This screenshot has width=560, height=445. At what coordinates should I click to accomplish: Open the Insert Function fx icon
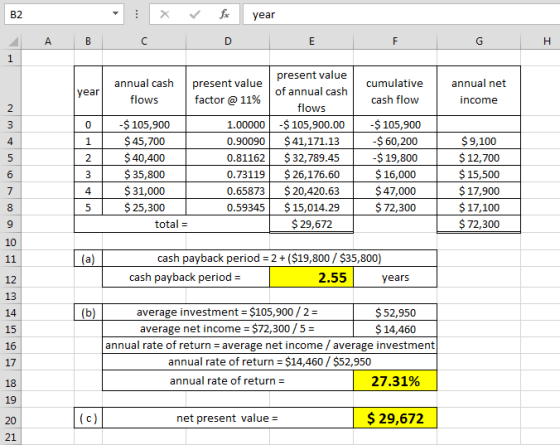[x=224, y=14]
